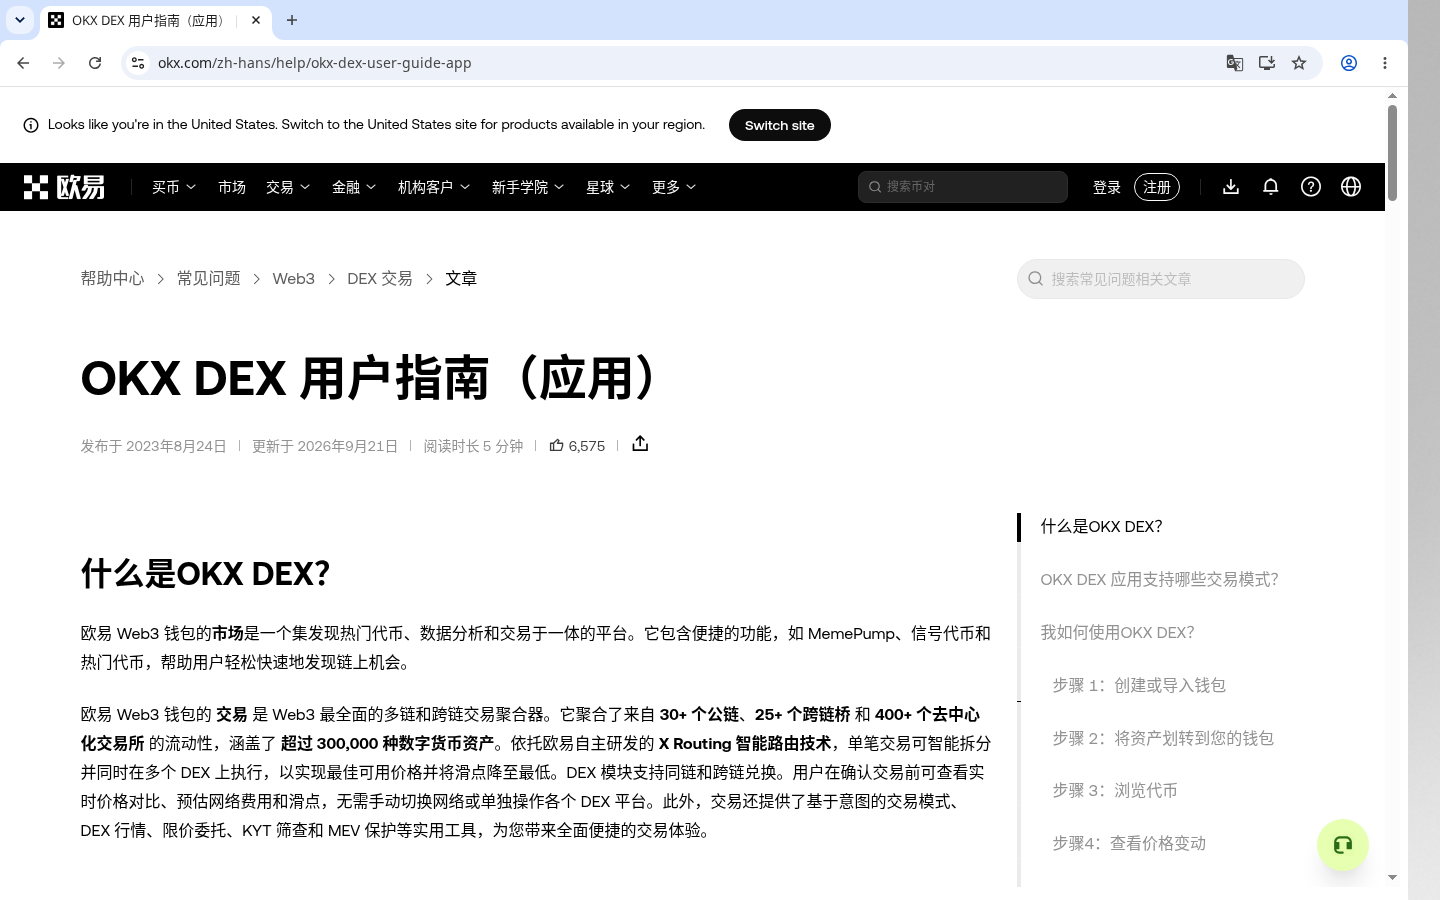Click the Switch site button

(780, 125)
